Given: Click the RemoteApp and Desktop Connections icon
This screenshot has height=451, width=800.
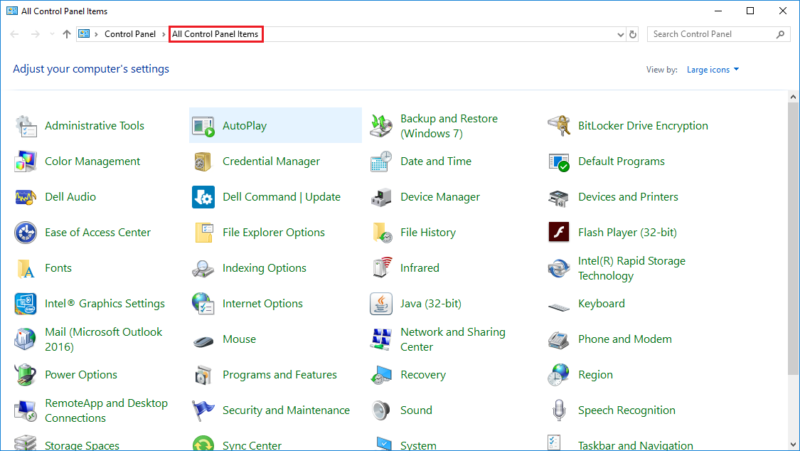Looking at the screenshot, I should tap(26, 411).
